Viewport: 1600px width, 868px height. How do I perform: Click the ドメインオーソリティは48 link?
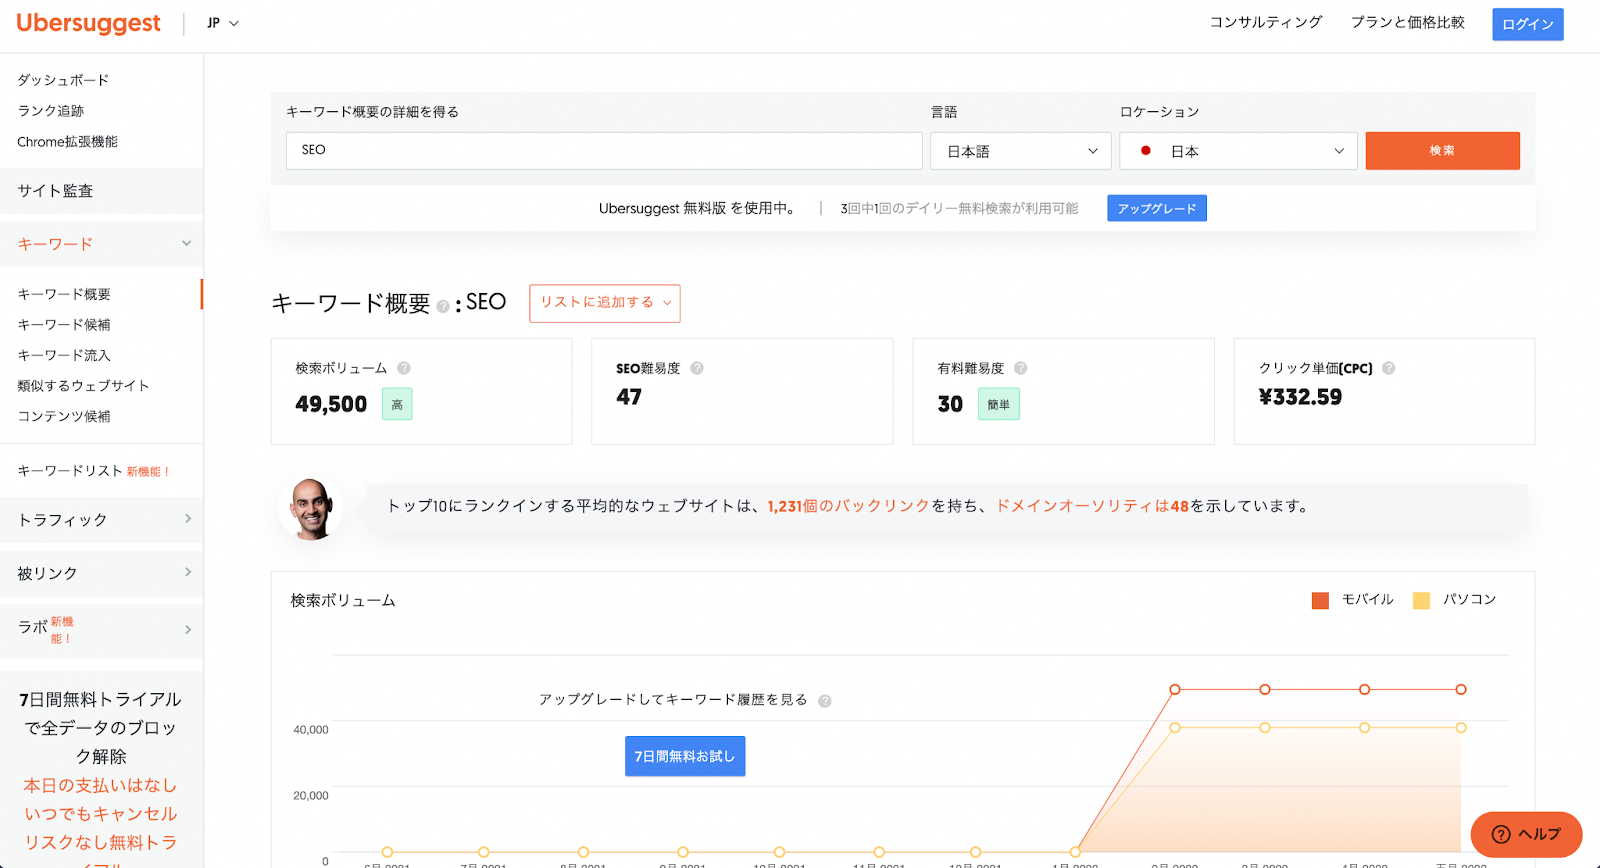1092,506
